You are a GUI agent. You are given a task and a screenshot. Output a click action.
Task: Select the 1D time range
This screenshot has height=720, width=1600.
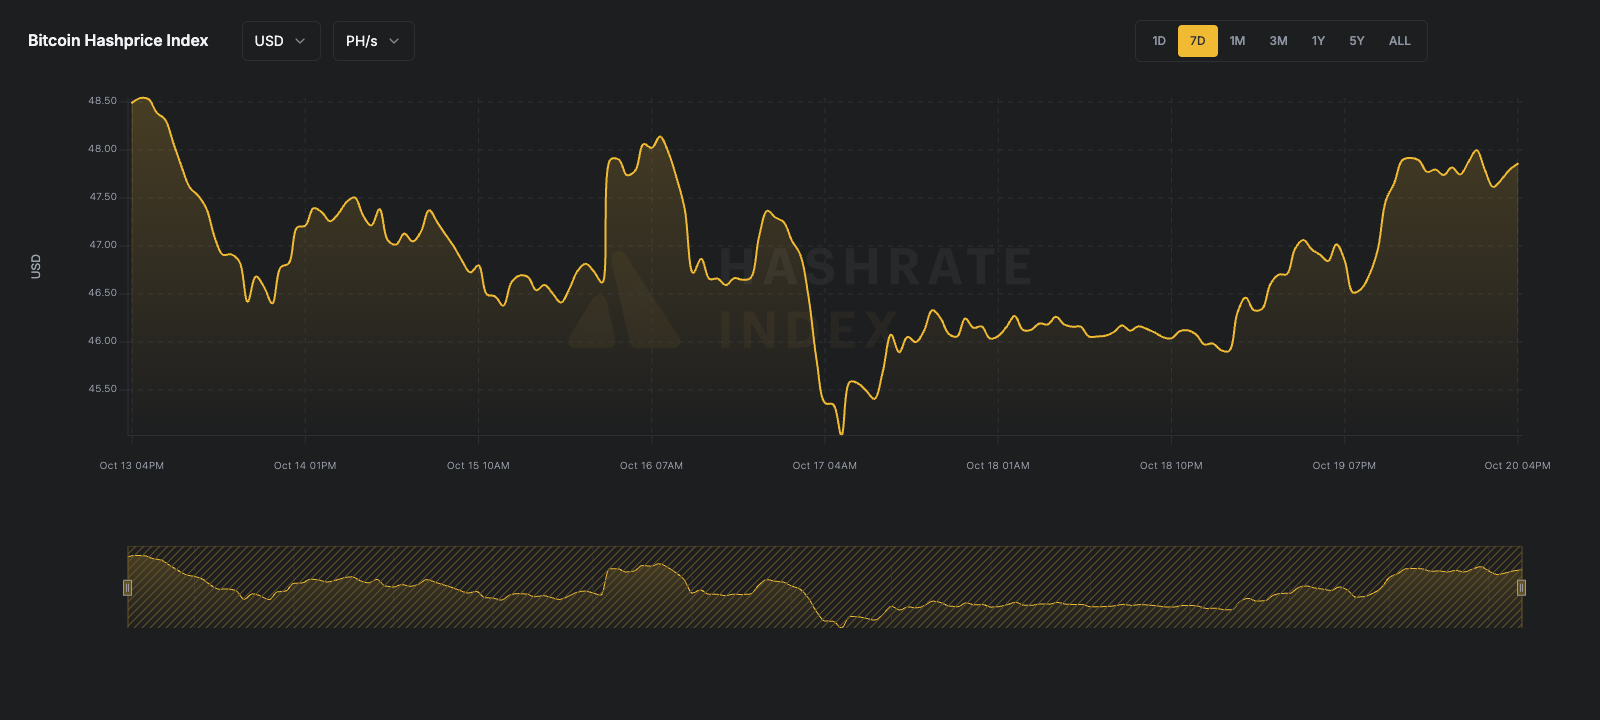pyautogui.click(x=1159, y=41)
